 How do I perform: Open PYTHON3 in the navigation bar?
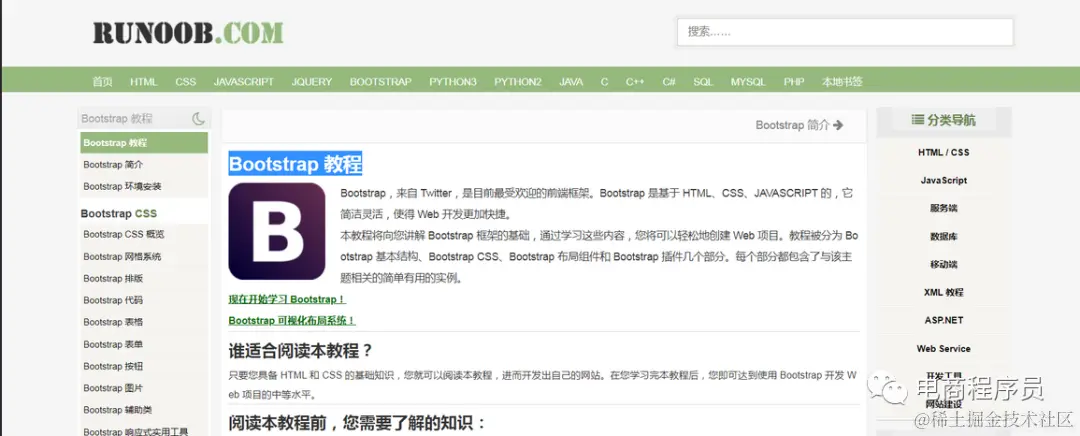453,81
